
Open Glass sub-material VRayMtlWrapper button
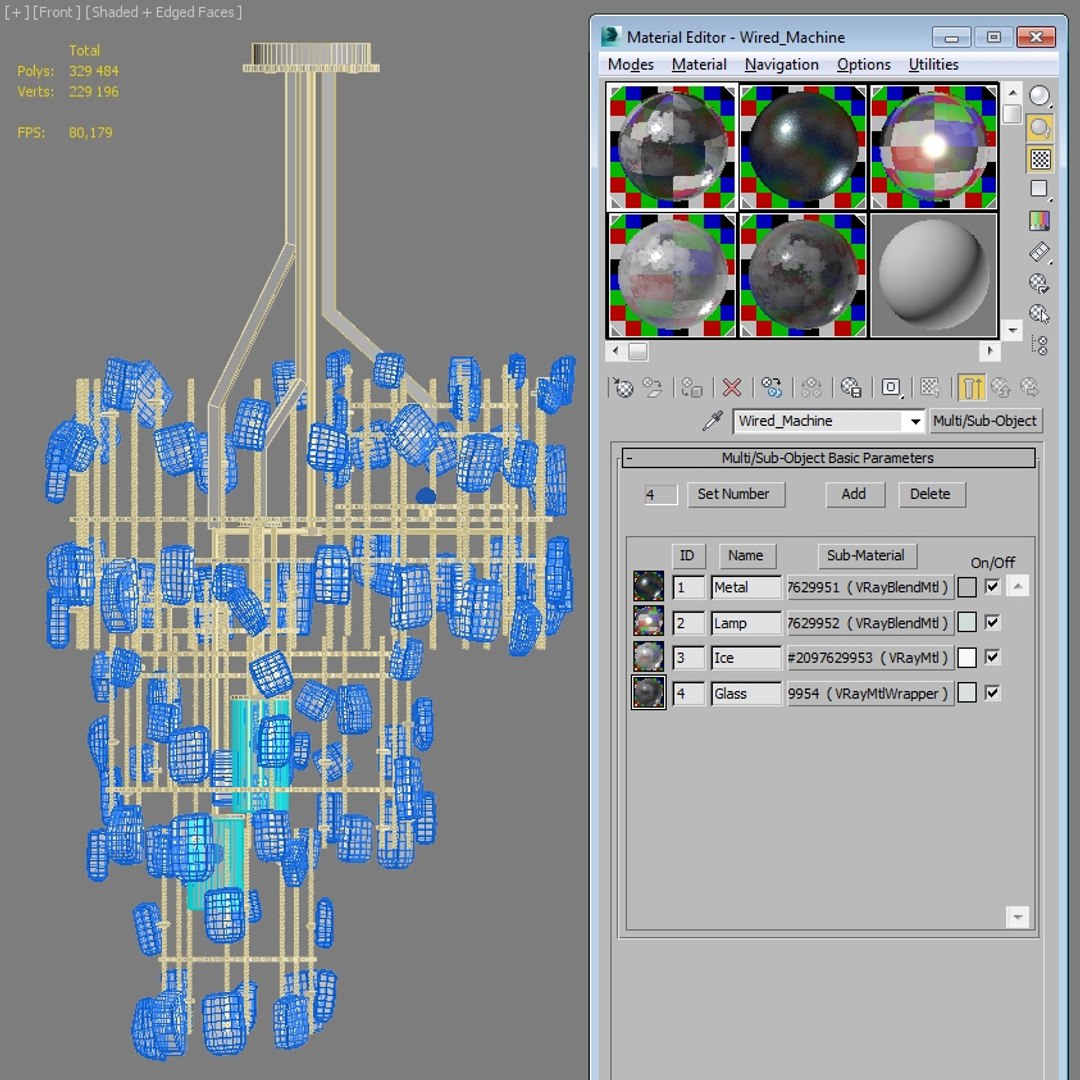tap(870, 694)
